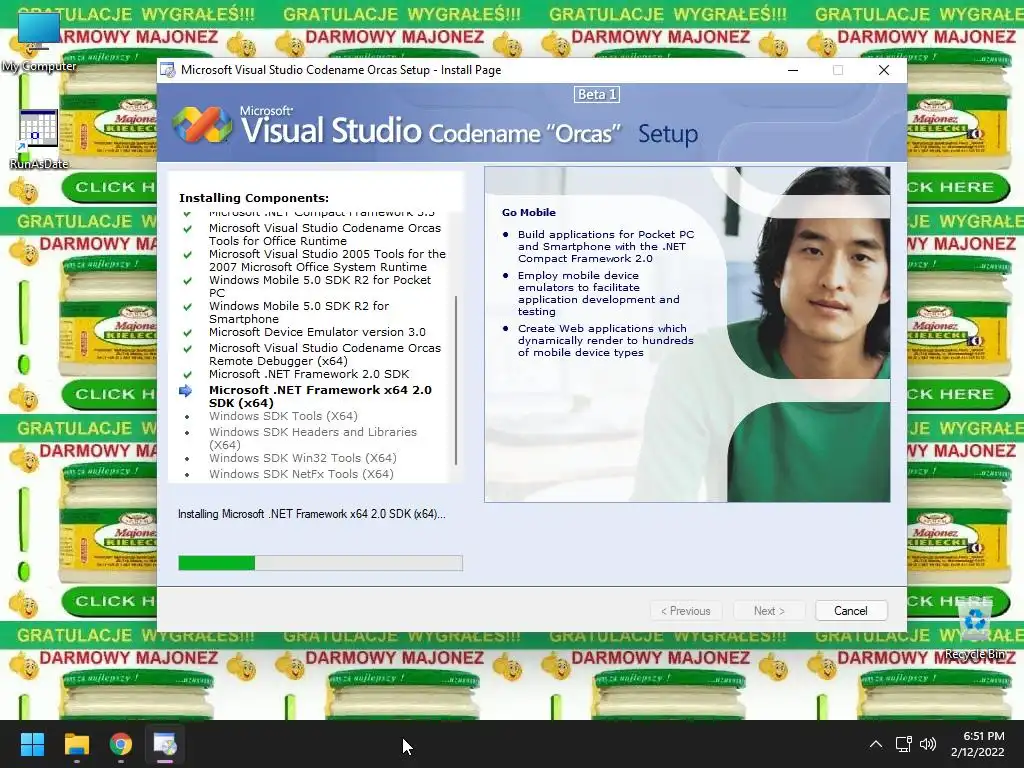1024x768 pixels.
Task: Select Windows SDK Tools (X64) entry
Action: (x=283, y=416)
